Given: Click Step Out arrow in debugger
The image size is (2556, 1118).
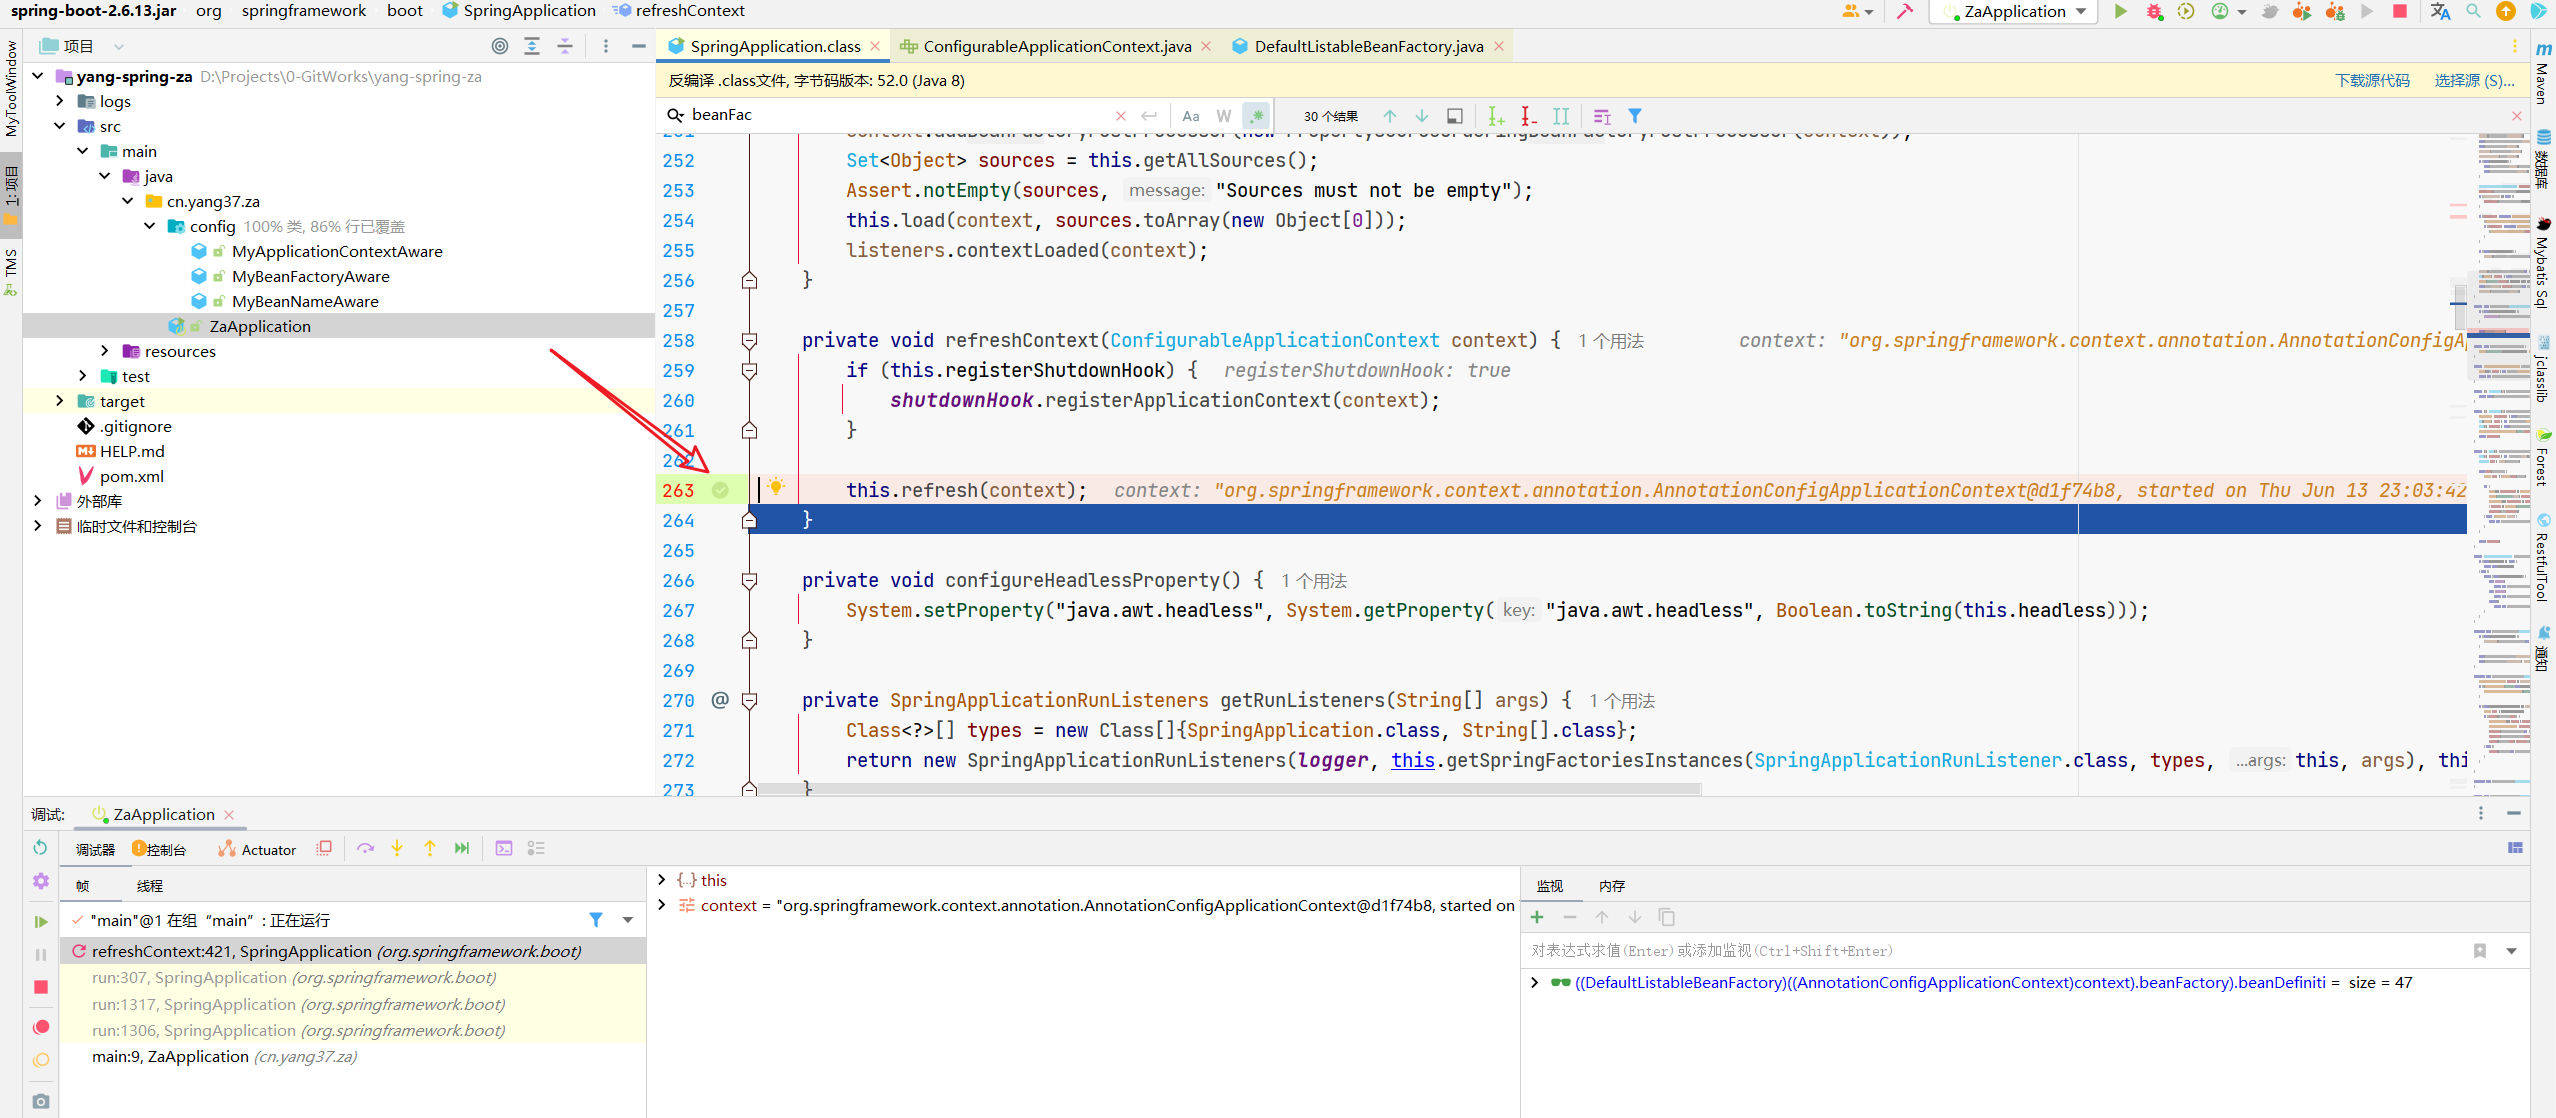Looking at the screenshot, I should pos(430,848).
